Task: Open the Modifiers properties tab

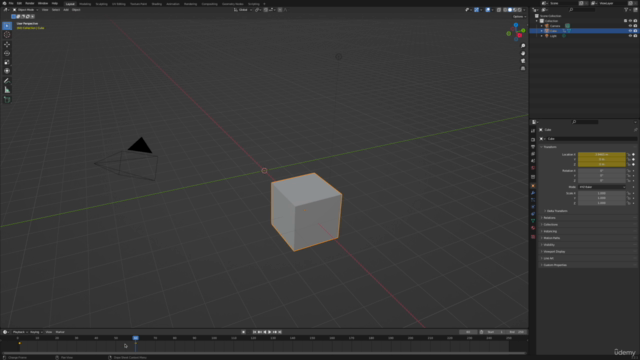Action: (x=533, y=193)
